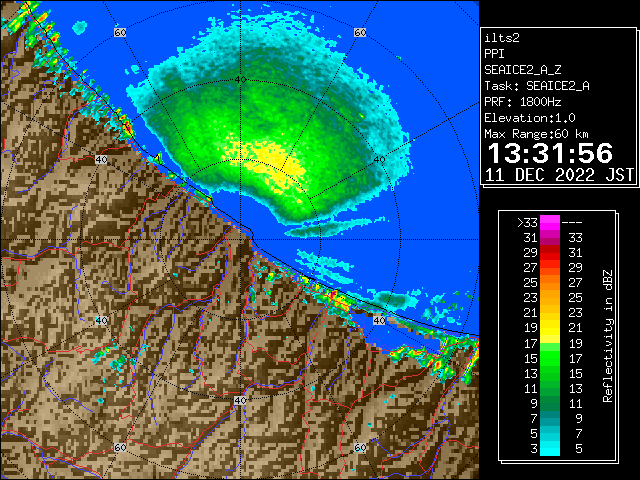This screenshot has height=480, width=640.
Task: Click the "Max Range:60 km" line
Action: (536, 134)
